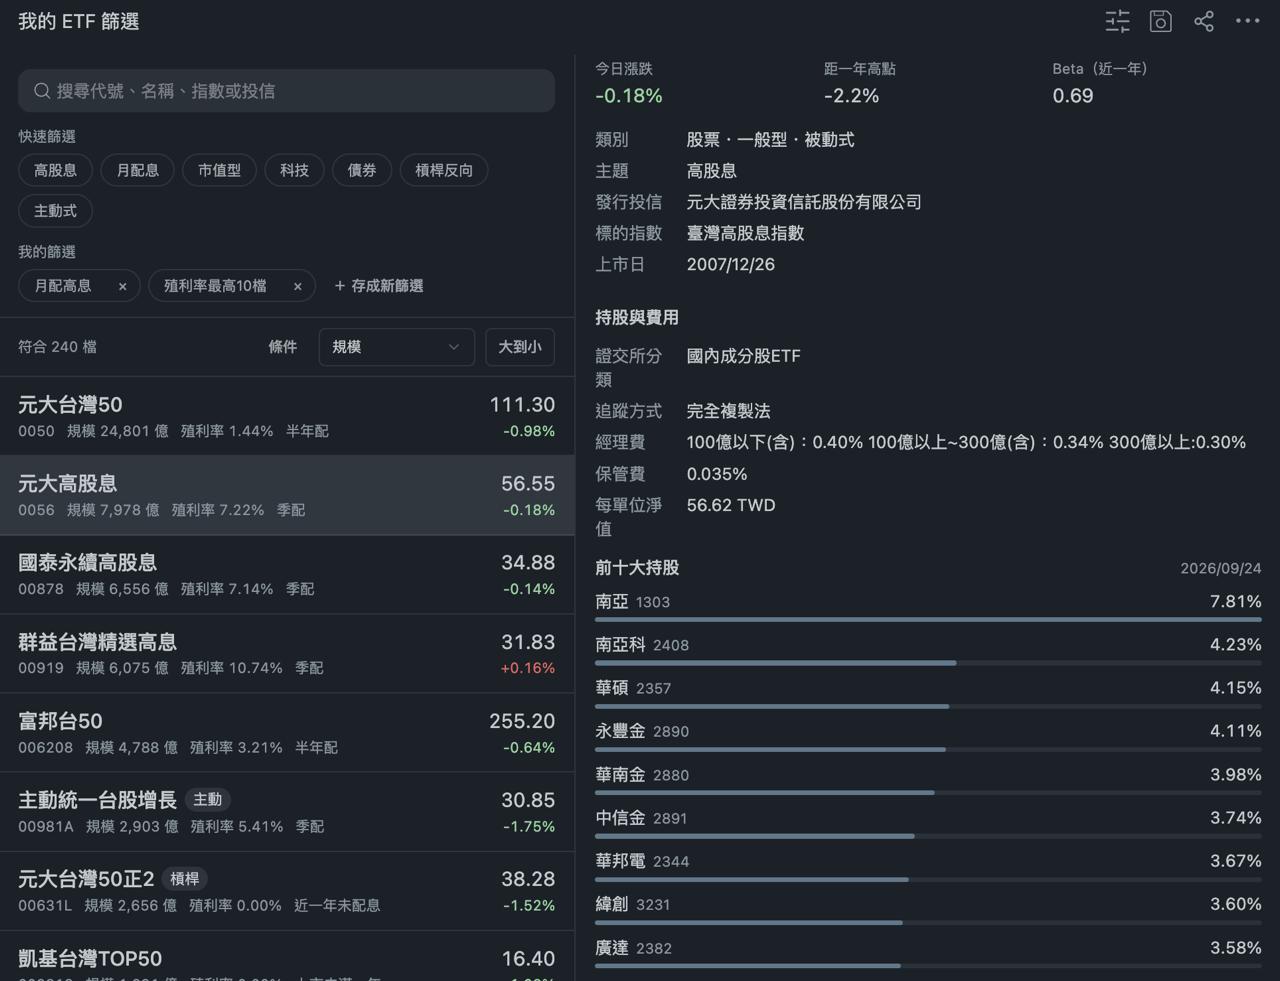Select the 元大高股息 ETF row
1280x981 pixels.
pyautogui.click(x=286, y=495)
